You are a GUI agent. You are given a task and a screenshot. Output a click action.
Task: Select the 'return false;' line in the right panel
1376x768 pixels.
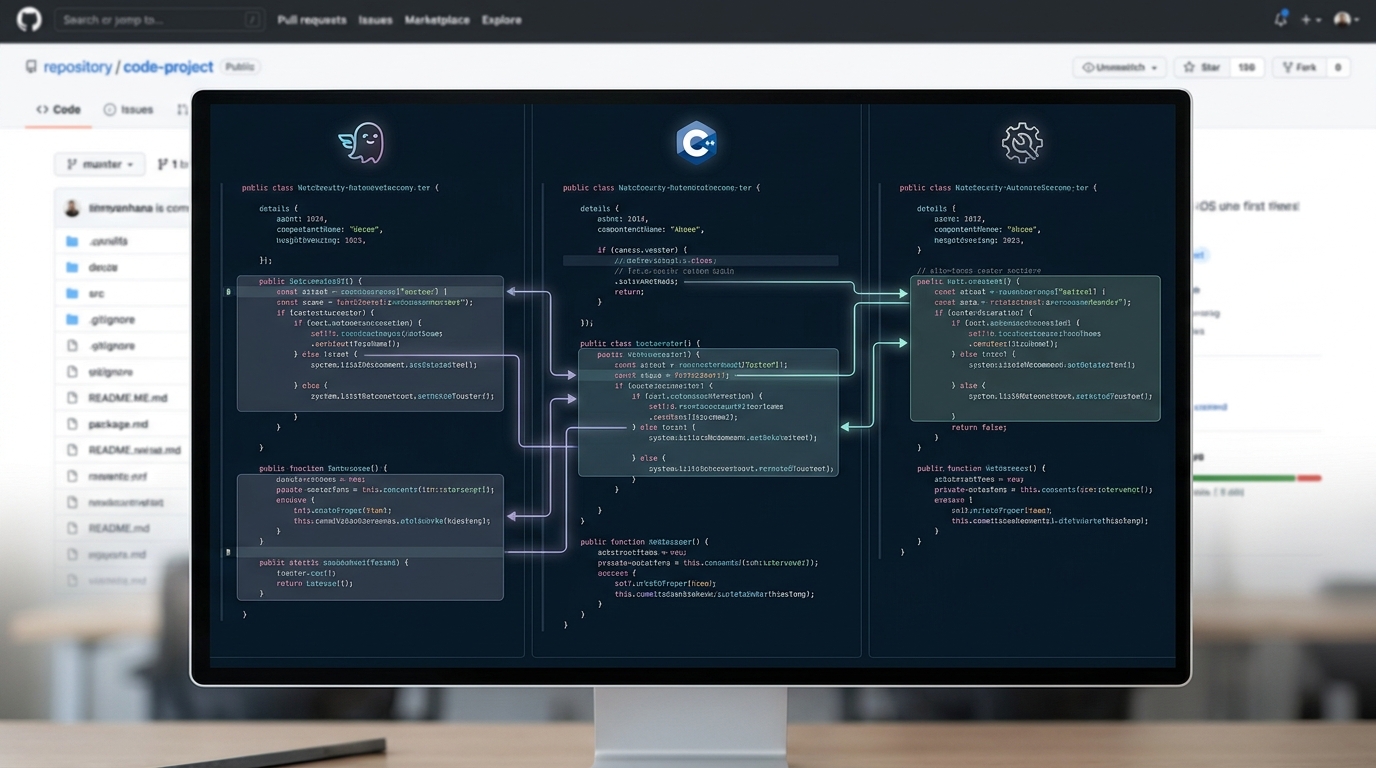(x=979, y=427)
